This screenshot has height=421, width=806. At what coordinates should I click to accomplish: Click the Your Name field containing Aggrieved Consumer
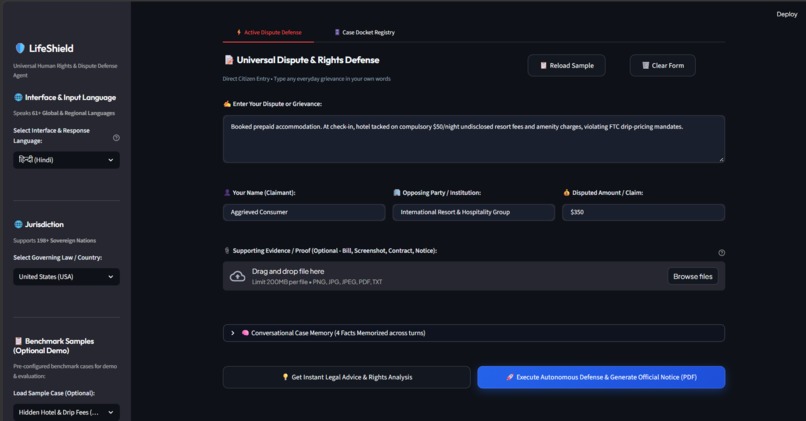coord(304,212)
